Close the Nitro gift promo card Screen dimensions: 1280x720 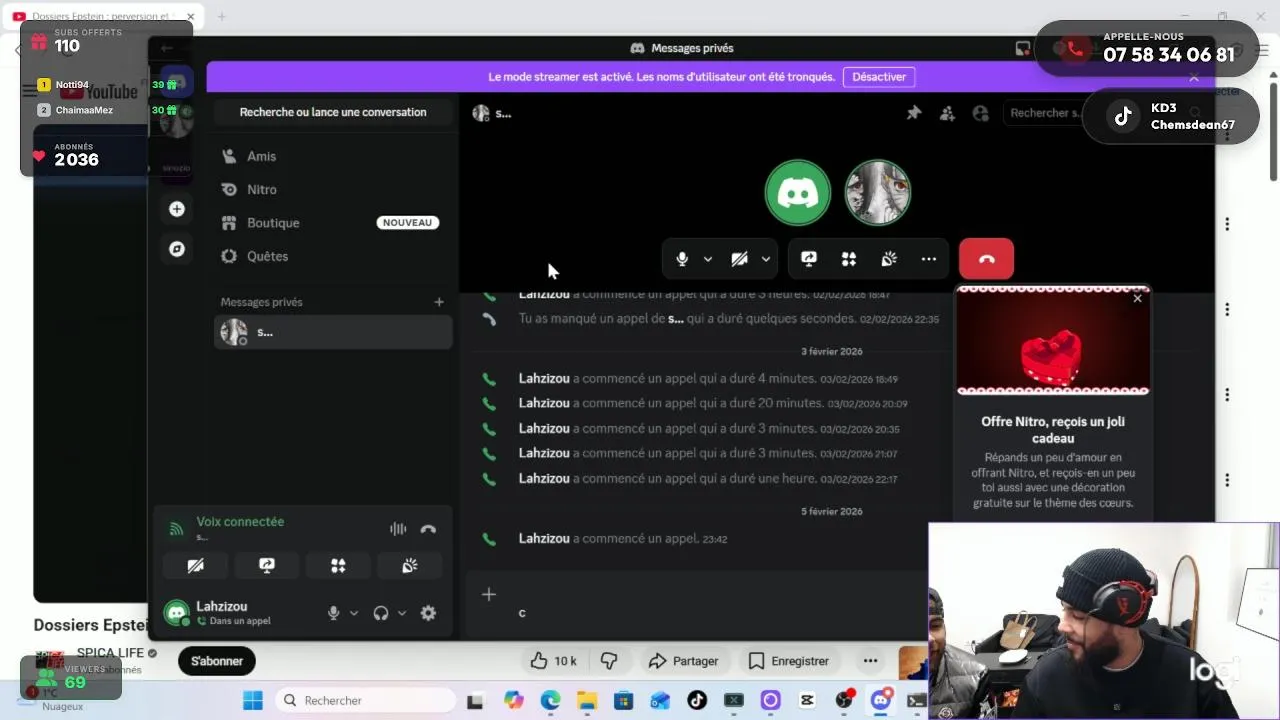pyautogui.click(x=1137, y=298)
